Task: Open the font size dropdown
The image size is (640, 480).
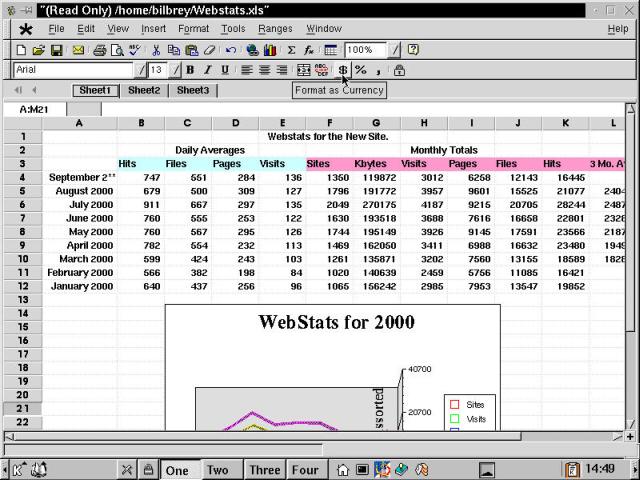Action: (176, 70)
